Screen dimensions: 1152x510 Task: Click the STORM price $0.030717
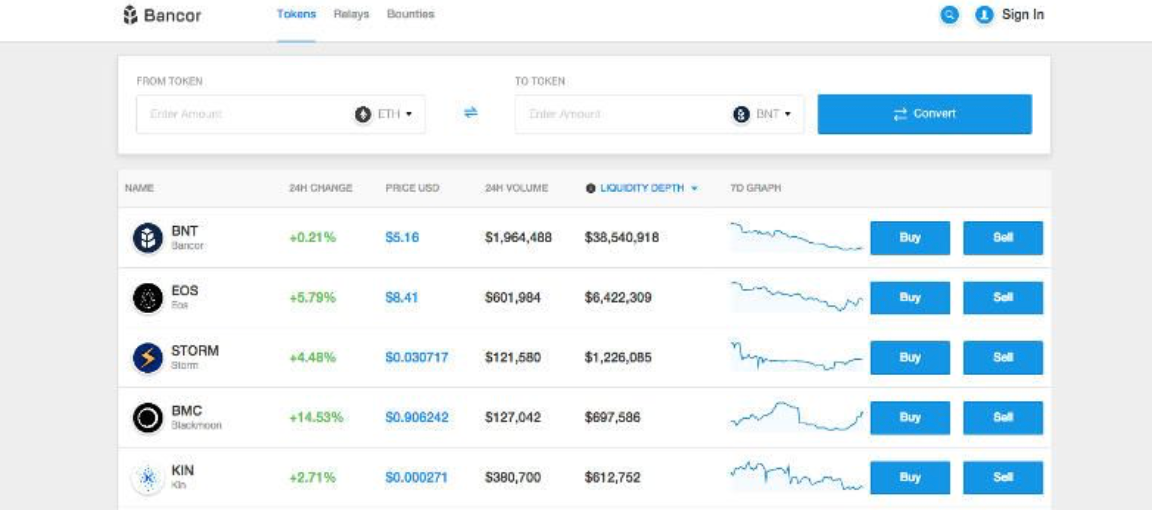(417, 358)
